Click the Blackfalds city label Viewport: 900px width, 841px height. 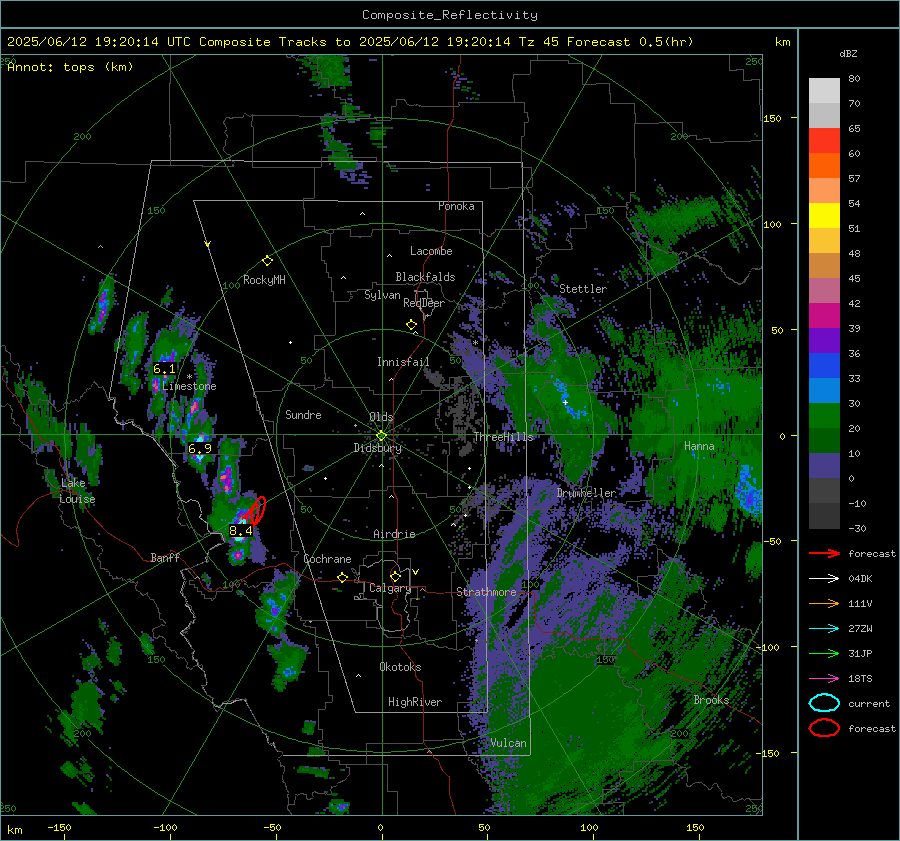coord(425,277)
